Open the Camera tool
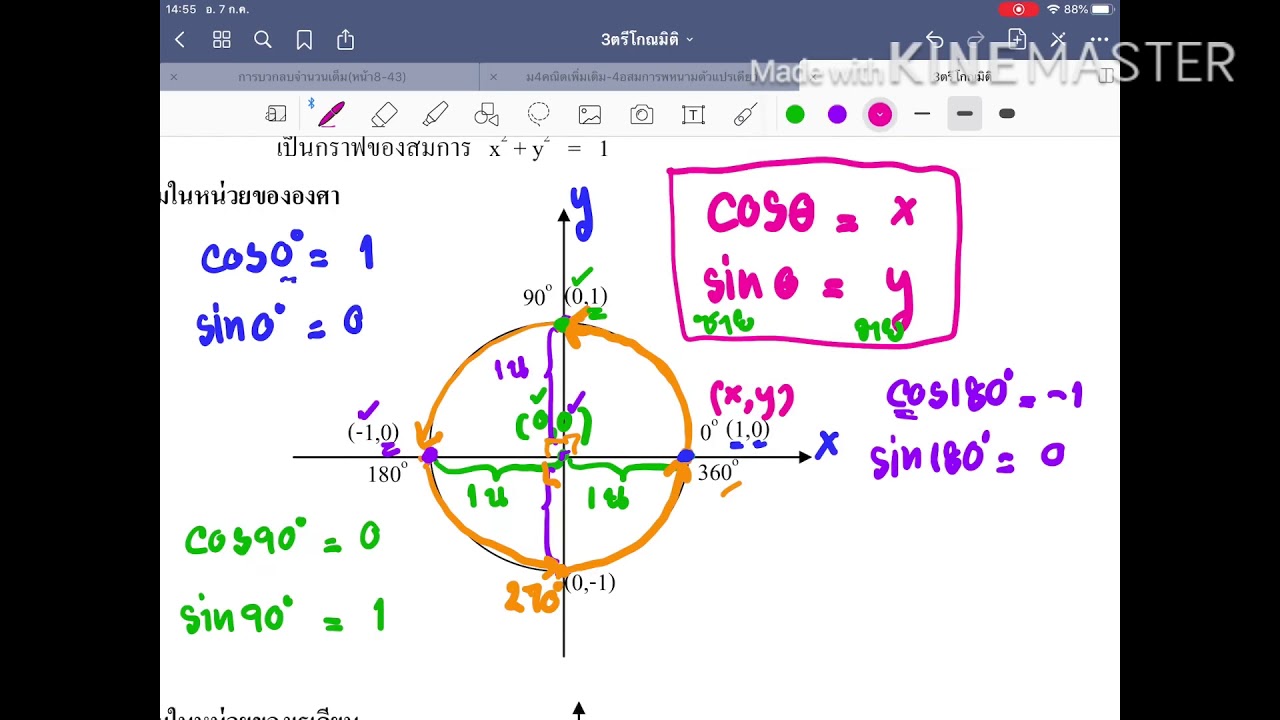Screen dimensions: 1280x720 point(642,114)
